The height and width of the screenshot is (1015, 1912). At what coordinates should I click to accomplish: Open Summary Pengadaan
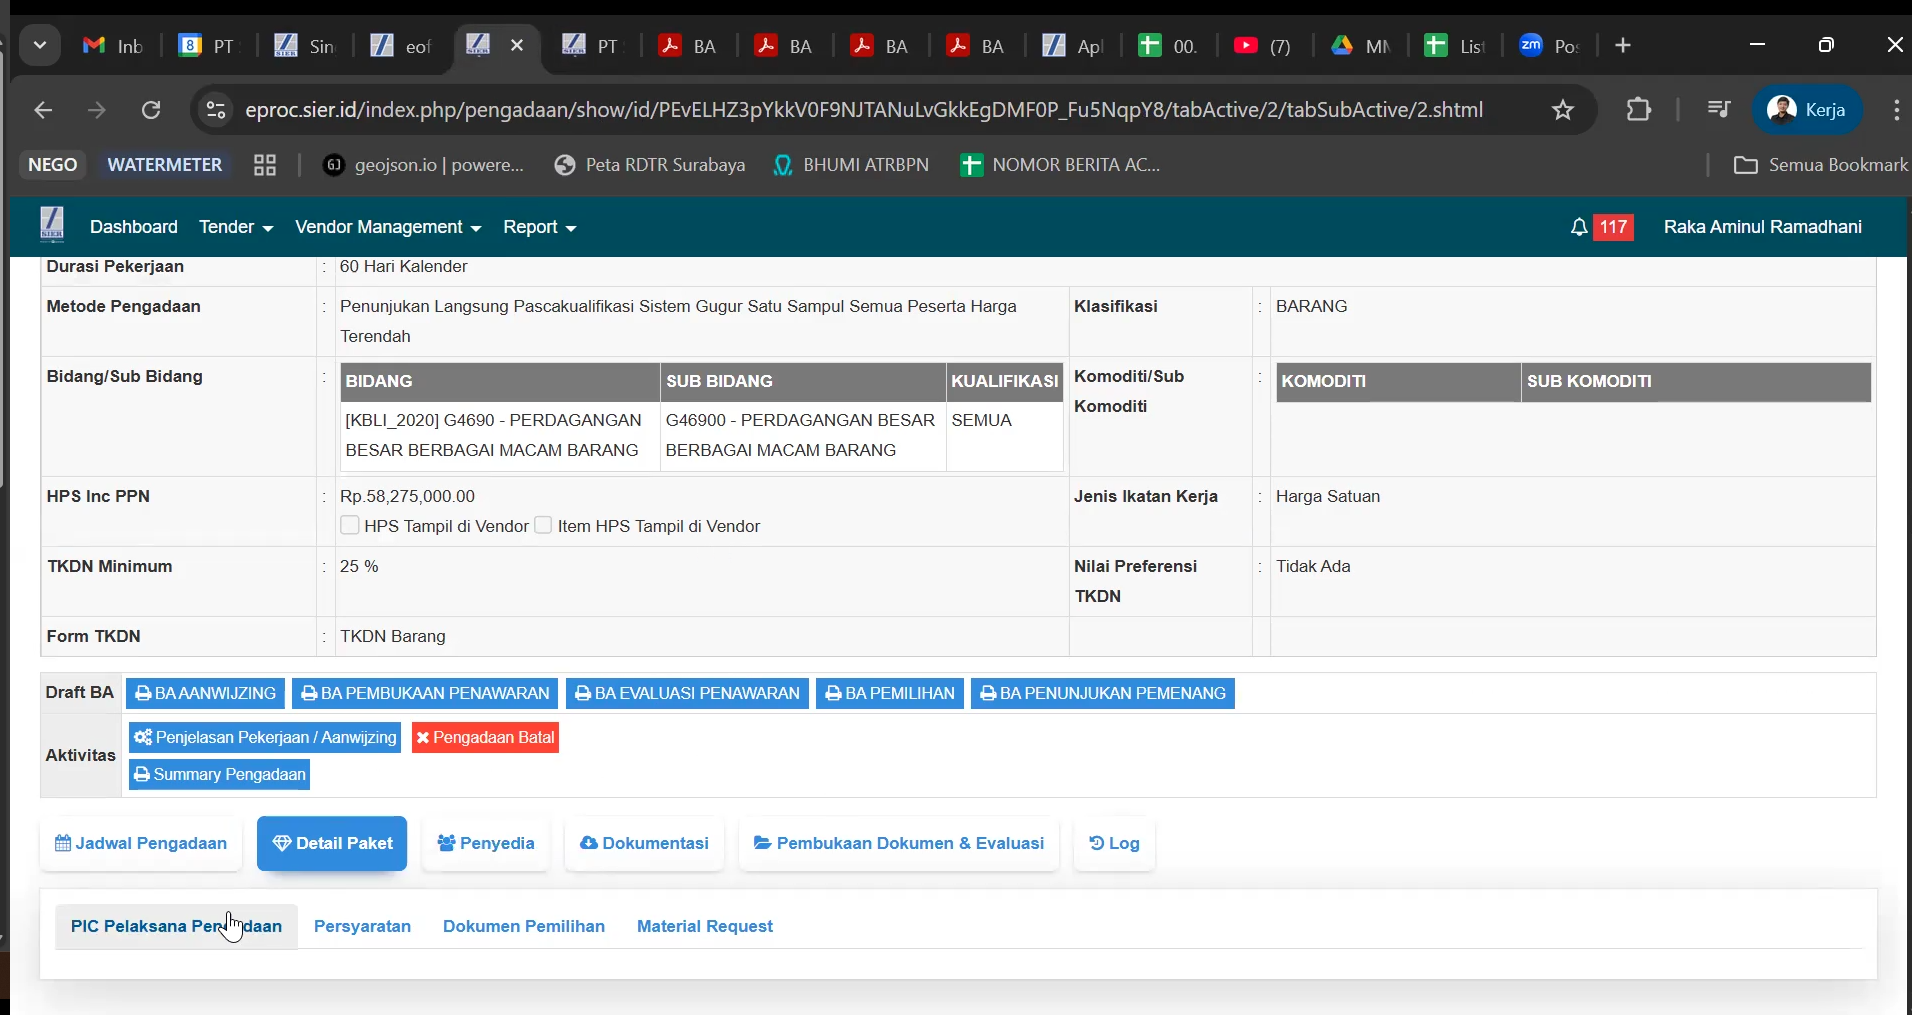coord(219,775)
